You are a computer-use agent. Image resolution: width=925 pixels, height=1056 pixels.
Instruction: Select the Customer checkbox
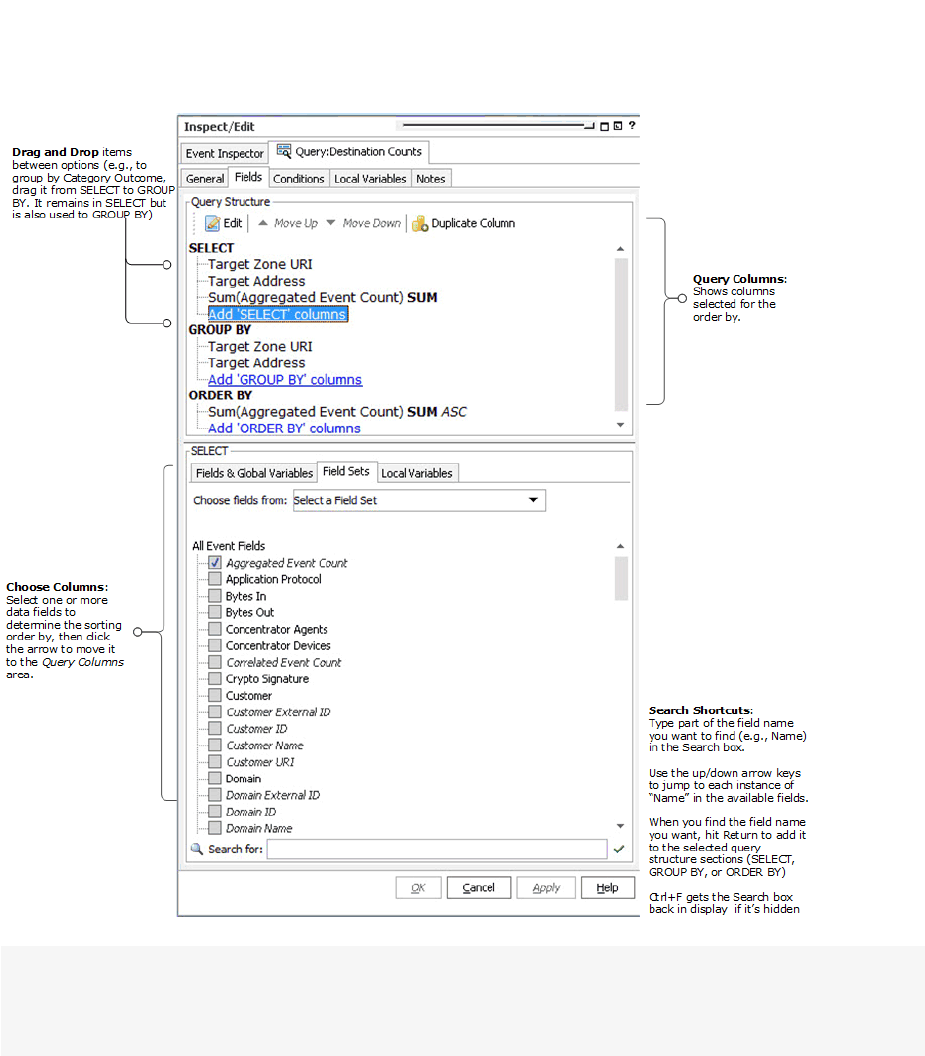coord(215,695)
